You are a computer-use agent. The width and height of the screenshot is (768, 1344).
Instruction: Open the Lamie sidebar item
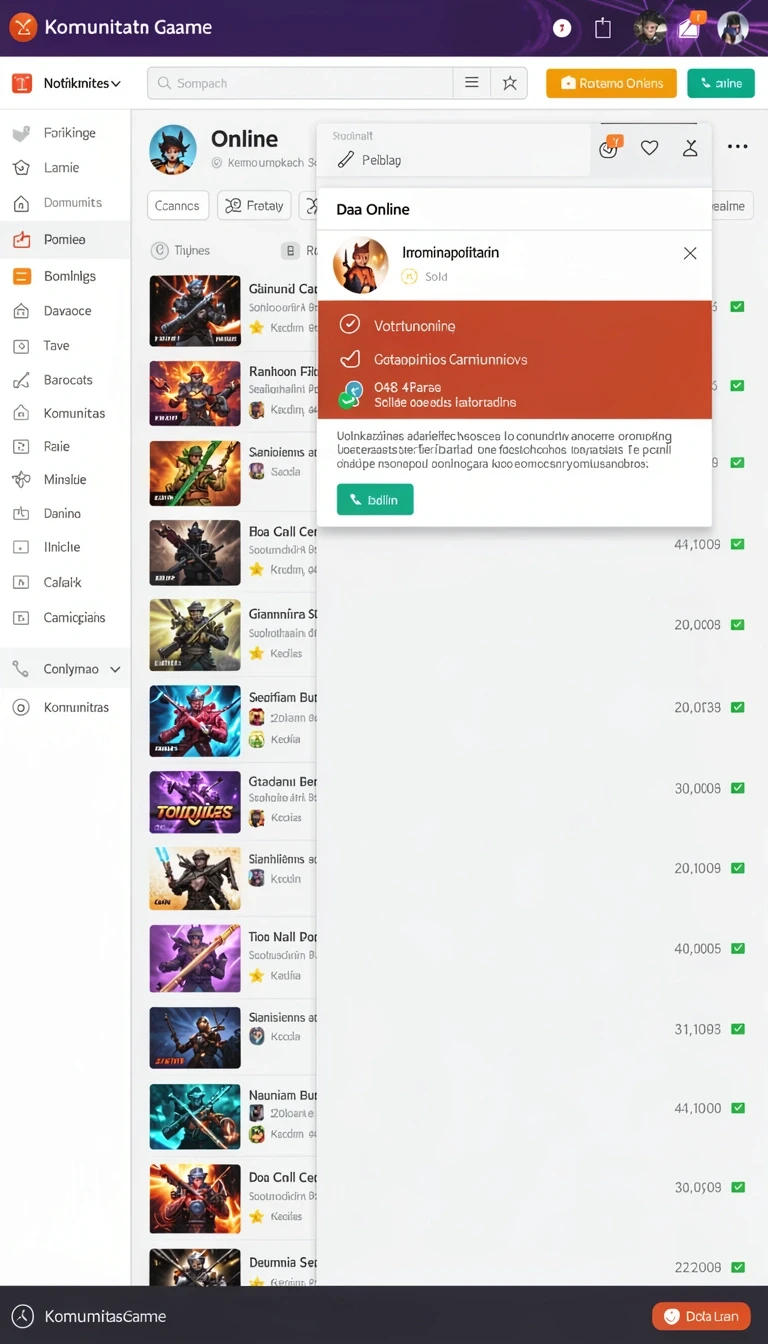click(x=65, y=168)
